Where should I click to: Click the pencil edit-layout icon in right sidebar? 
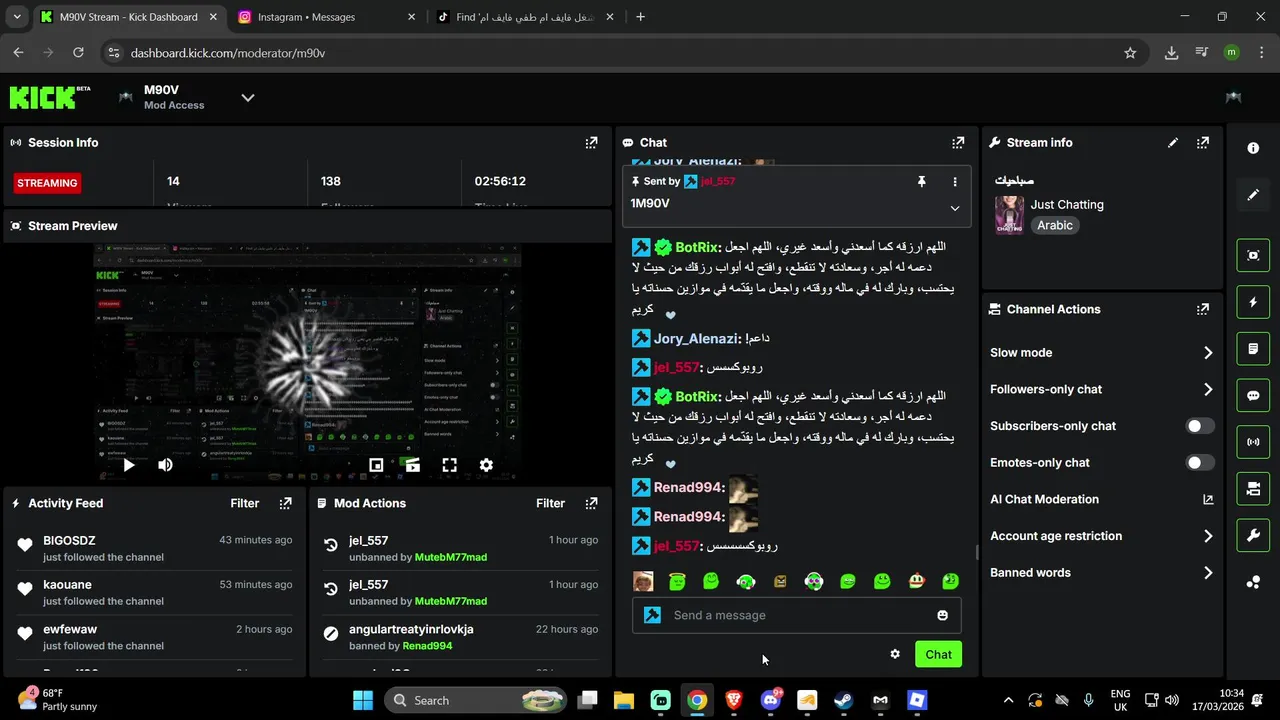(x=1253, y=195)
